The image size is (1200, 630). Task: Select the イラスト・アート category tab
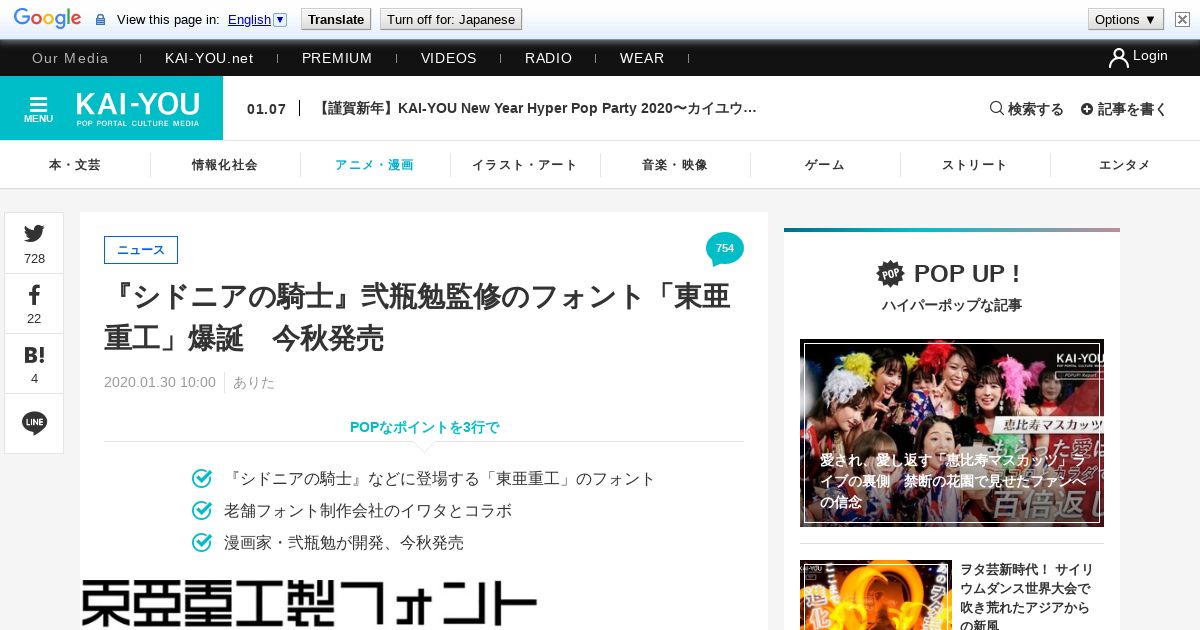525,165
